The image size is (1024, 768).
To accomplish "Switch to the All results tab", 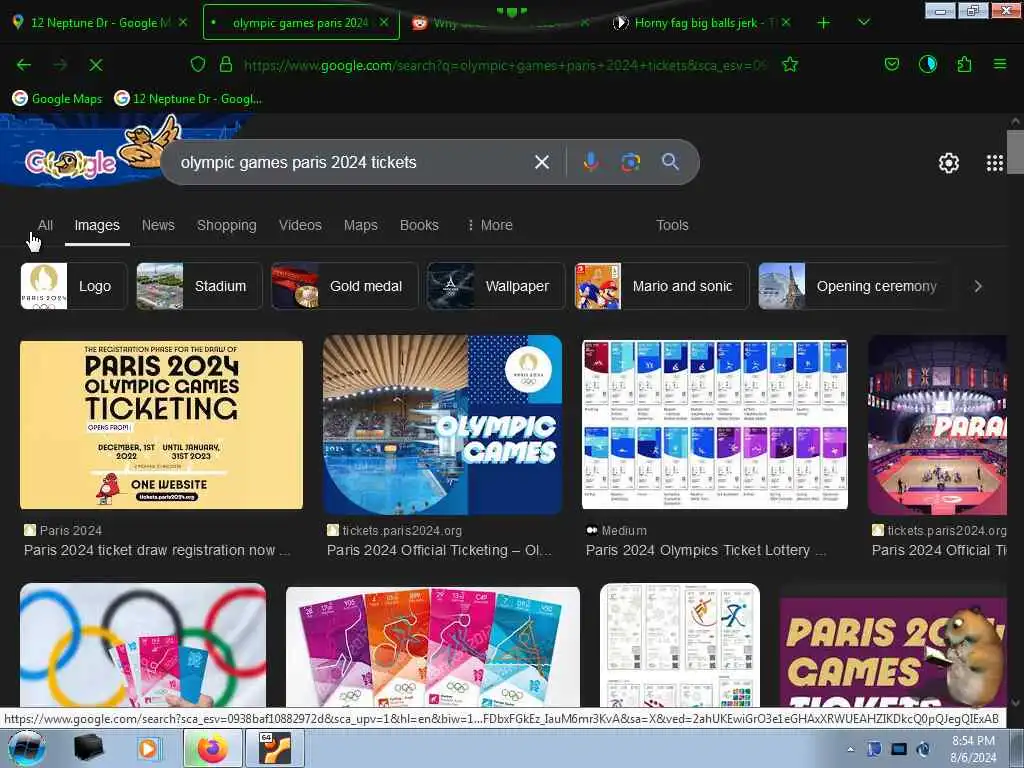I will click(x=45, y=225).
